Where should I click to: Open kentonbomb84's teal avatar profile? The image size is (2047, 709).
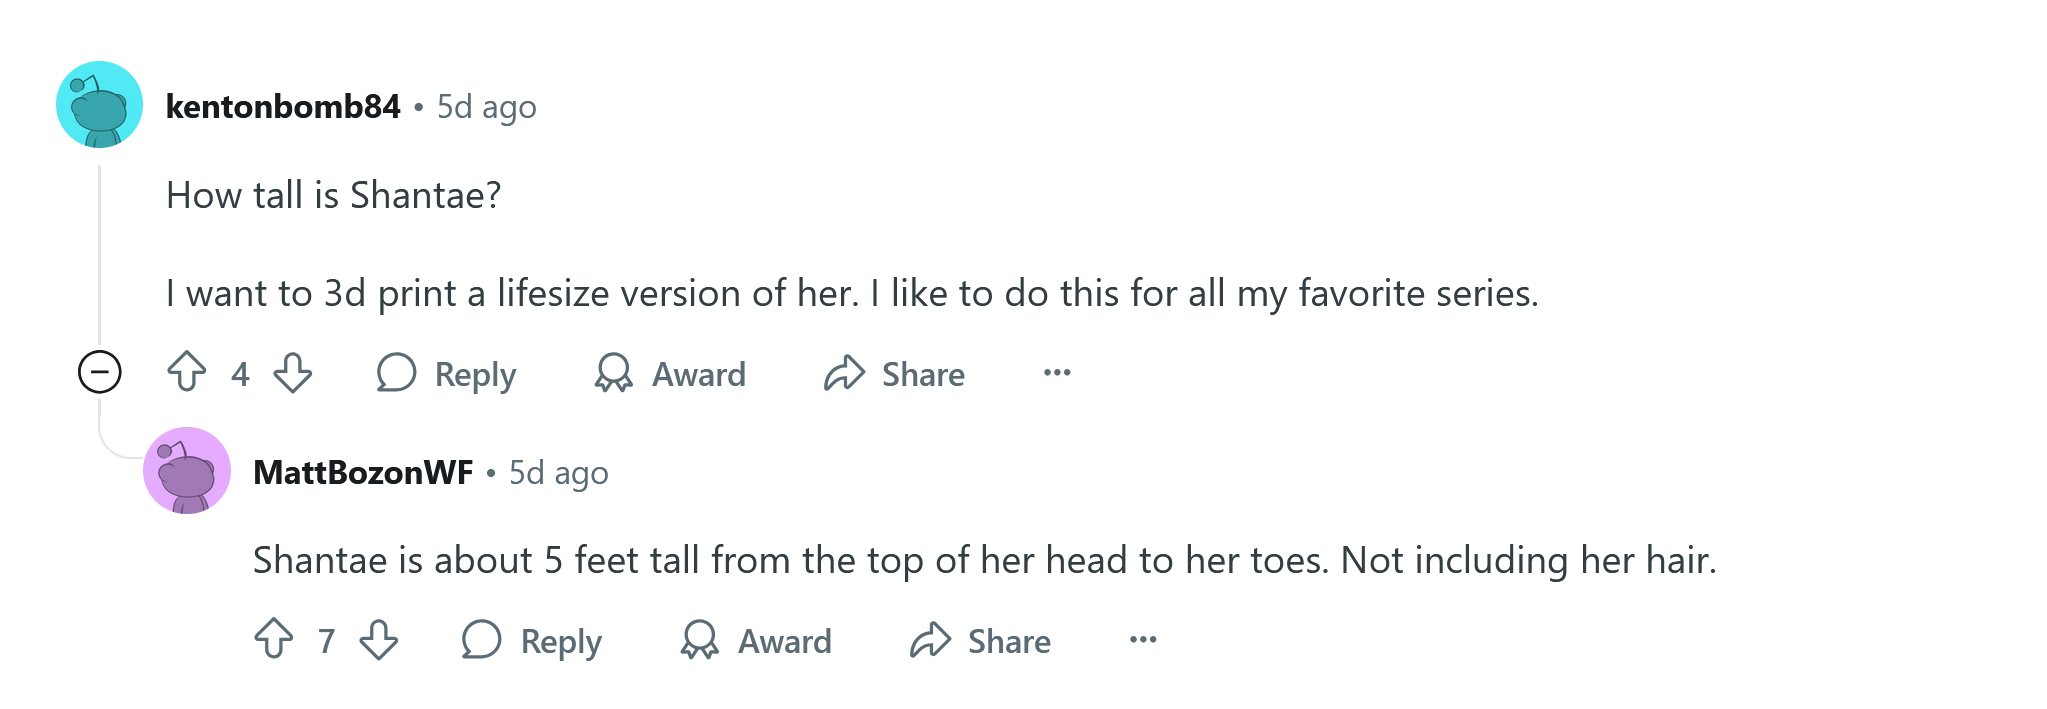click(99, 105)
